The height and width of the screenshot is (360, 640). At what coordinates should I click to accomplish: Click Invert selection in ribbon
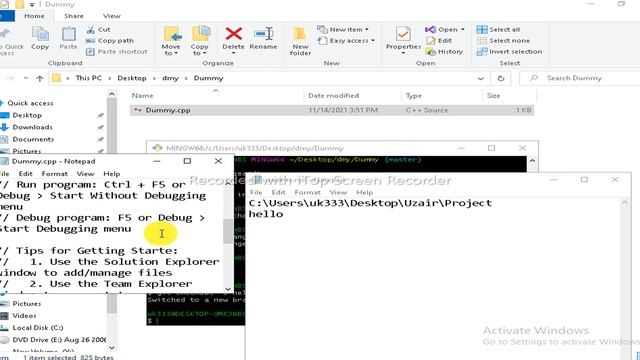coord(509,51)
